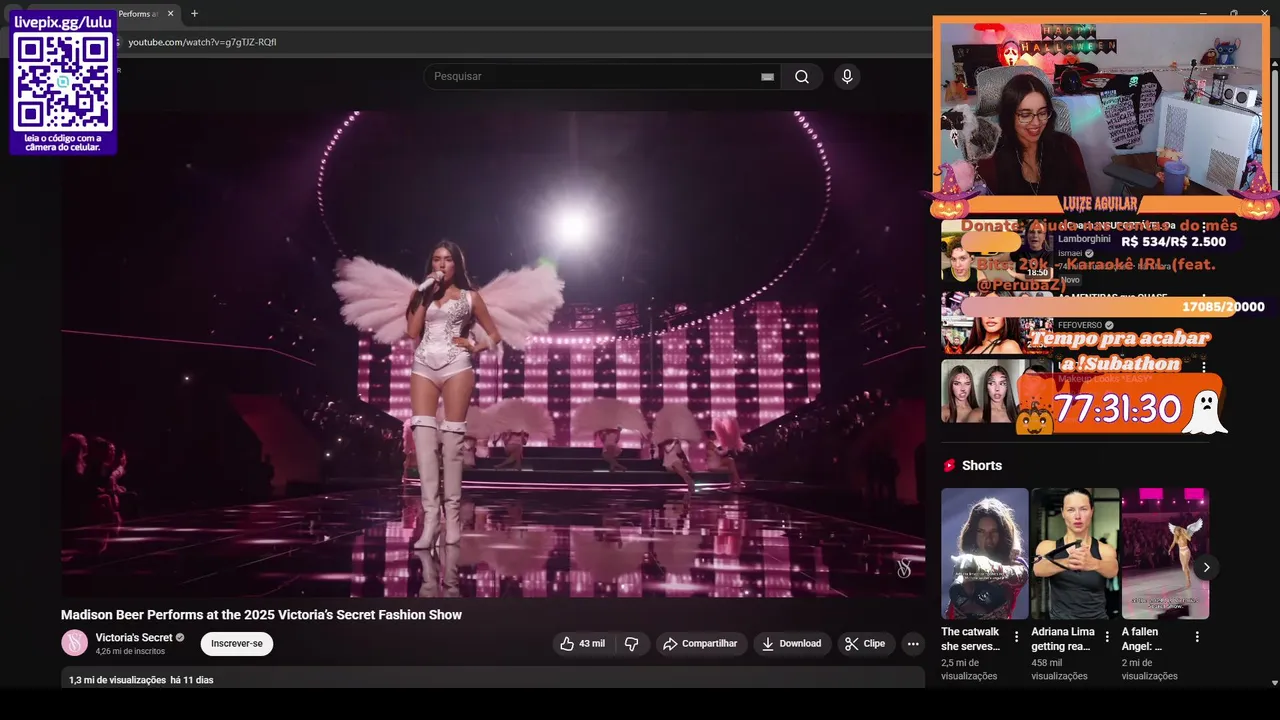Click the video title 'Madison Beer Performs at...'
The width and height of the screenshot is (1280, 720).
(x=261, y=615)
